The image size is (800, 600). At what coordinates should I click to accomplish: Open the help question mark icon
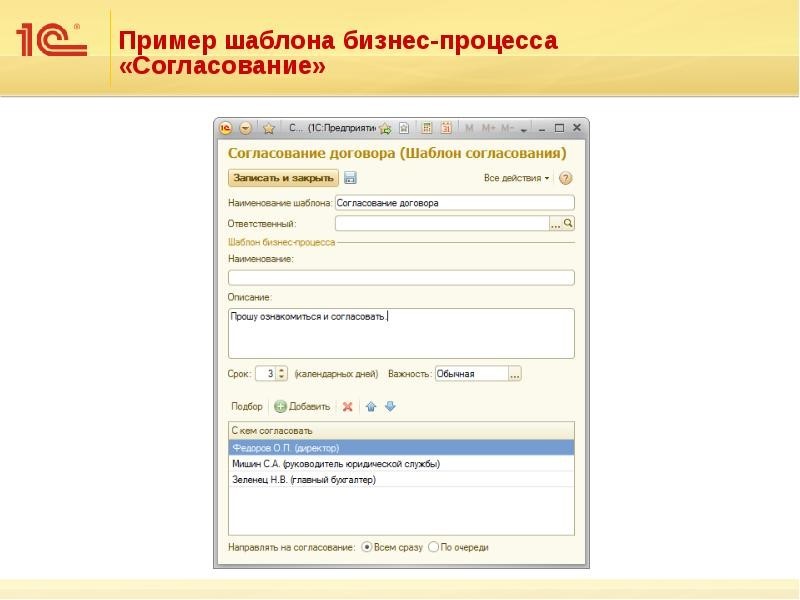pyautogui.click(x=565, y=176)
